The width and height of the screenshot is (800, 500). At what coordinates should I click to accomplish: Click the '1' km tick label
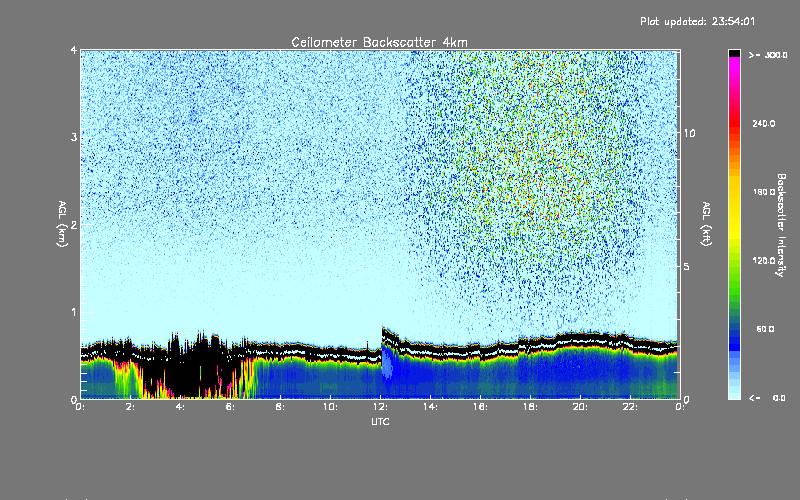click(x=74, y=312)
